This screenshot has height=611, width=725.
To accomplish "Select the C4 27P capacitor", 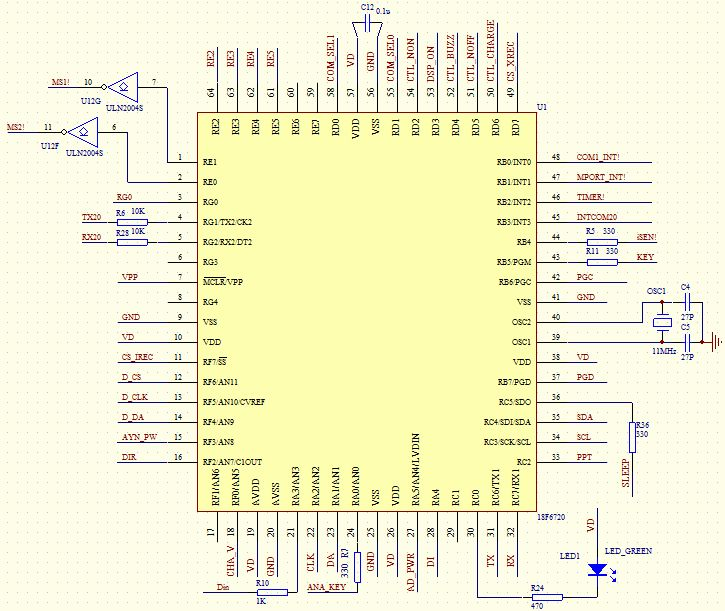I will [x=687, y=302].
